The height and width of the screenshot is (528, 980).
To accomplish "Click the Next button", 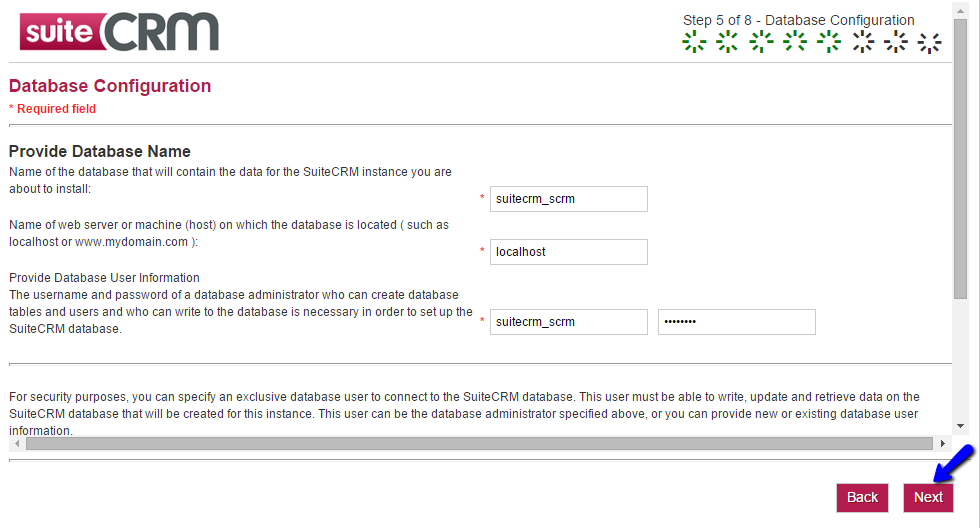I will pyautogui.click(x=928, y=497).
